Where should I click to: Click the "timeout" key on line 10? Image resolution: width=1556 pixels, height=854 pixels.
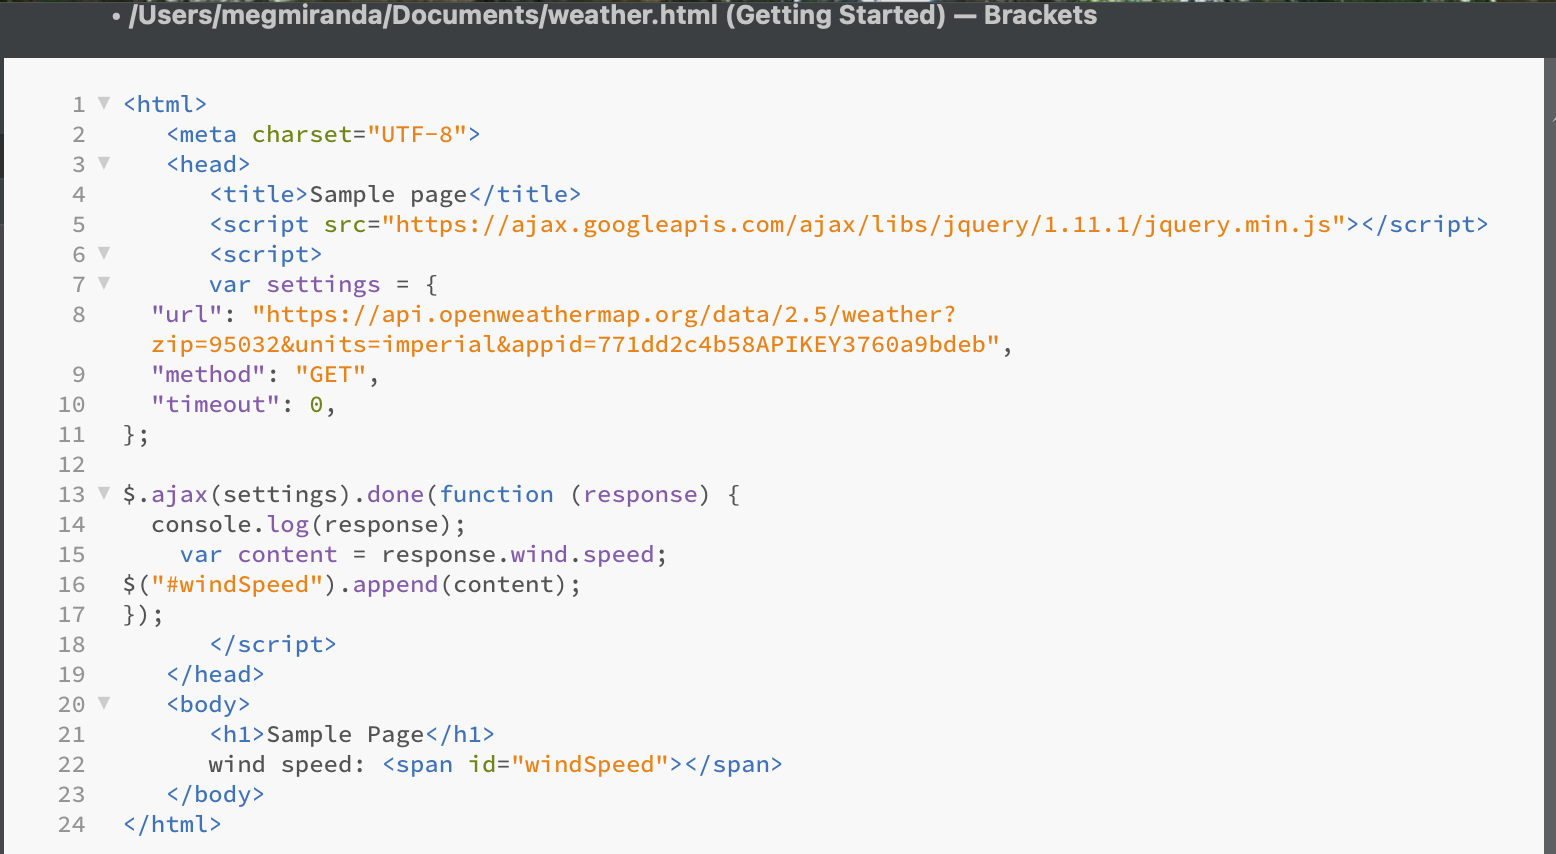coord(216,405)
